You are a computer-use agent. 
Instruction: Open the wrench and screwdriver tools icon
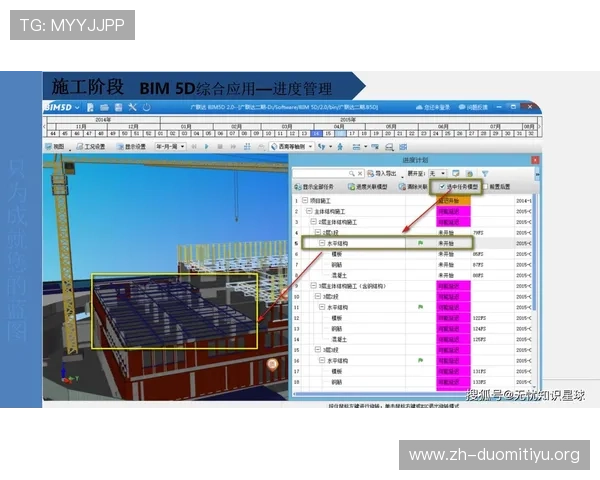[x=132, y=108]
